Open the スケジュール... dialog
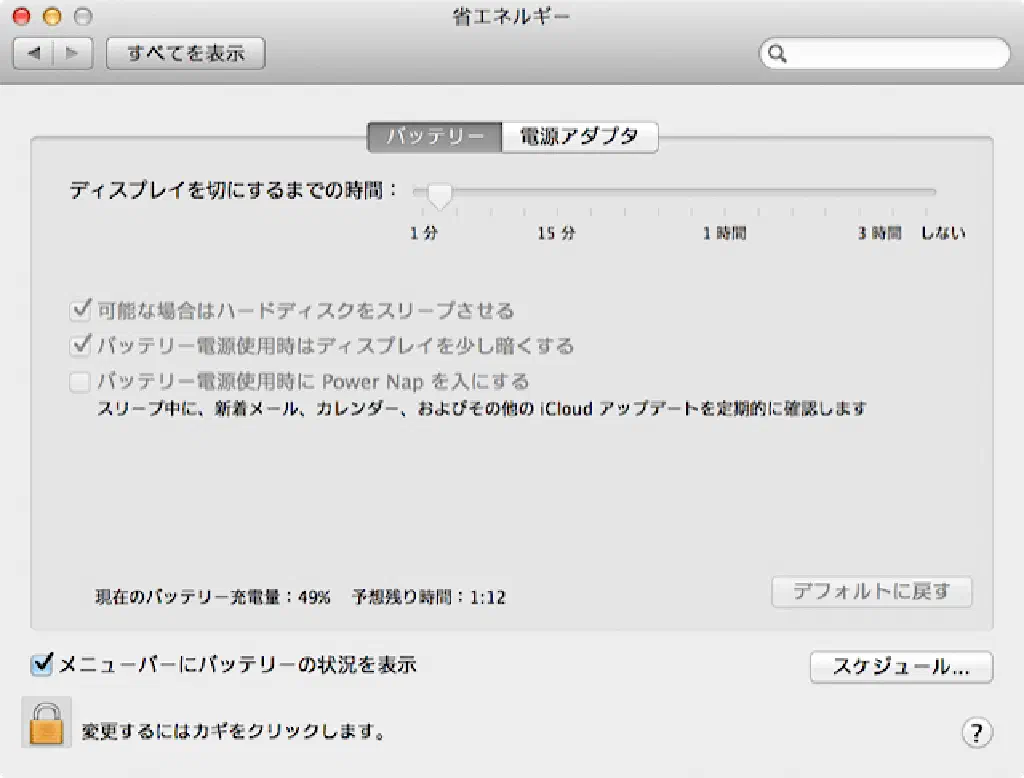Image resolution: width=1024 pixels, height=778 pixels. [x=900, y=667]
